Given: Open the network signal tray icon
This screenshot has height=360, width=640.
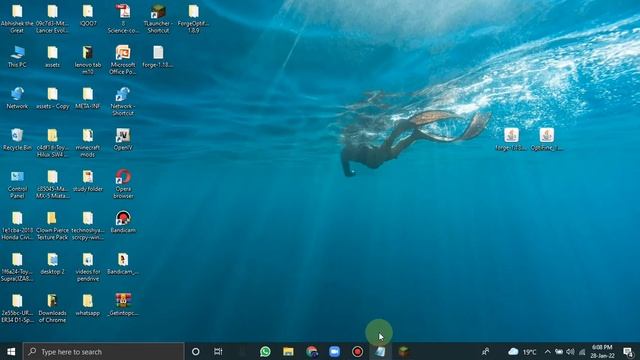Looking at the screenshot, I should (x=582, y=351).
